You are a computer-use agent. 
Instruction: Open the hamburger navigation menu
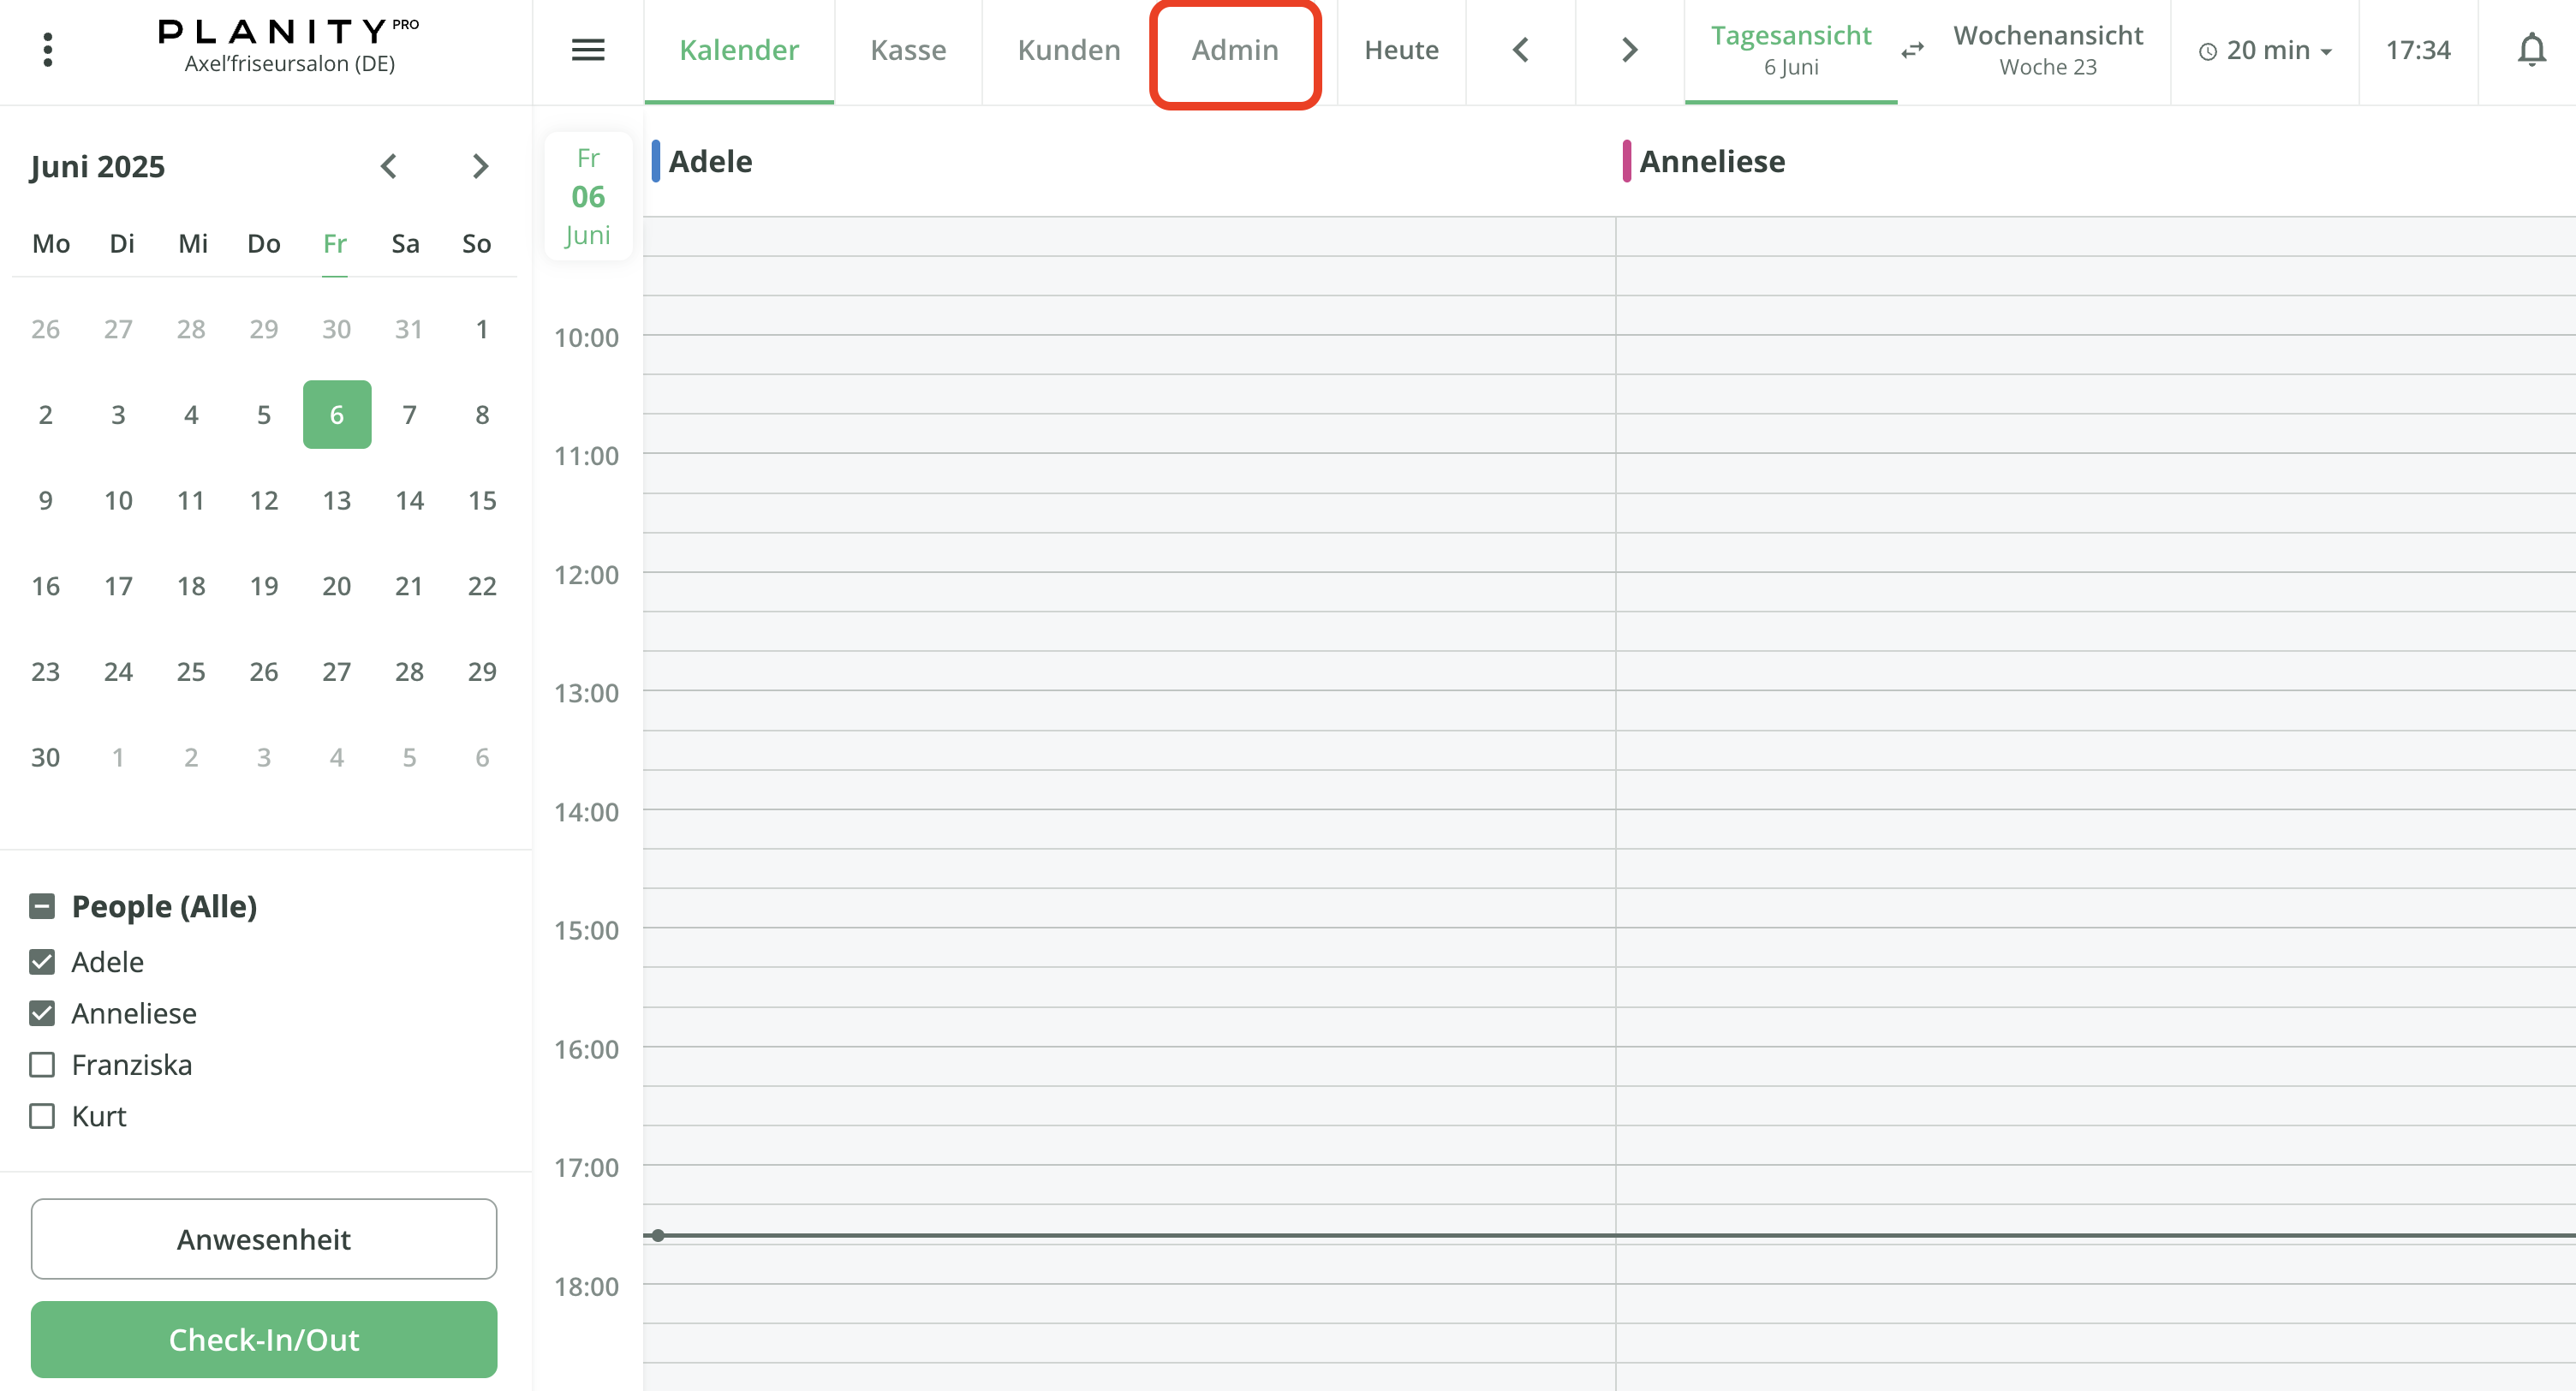(x=588, y=49)
